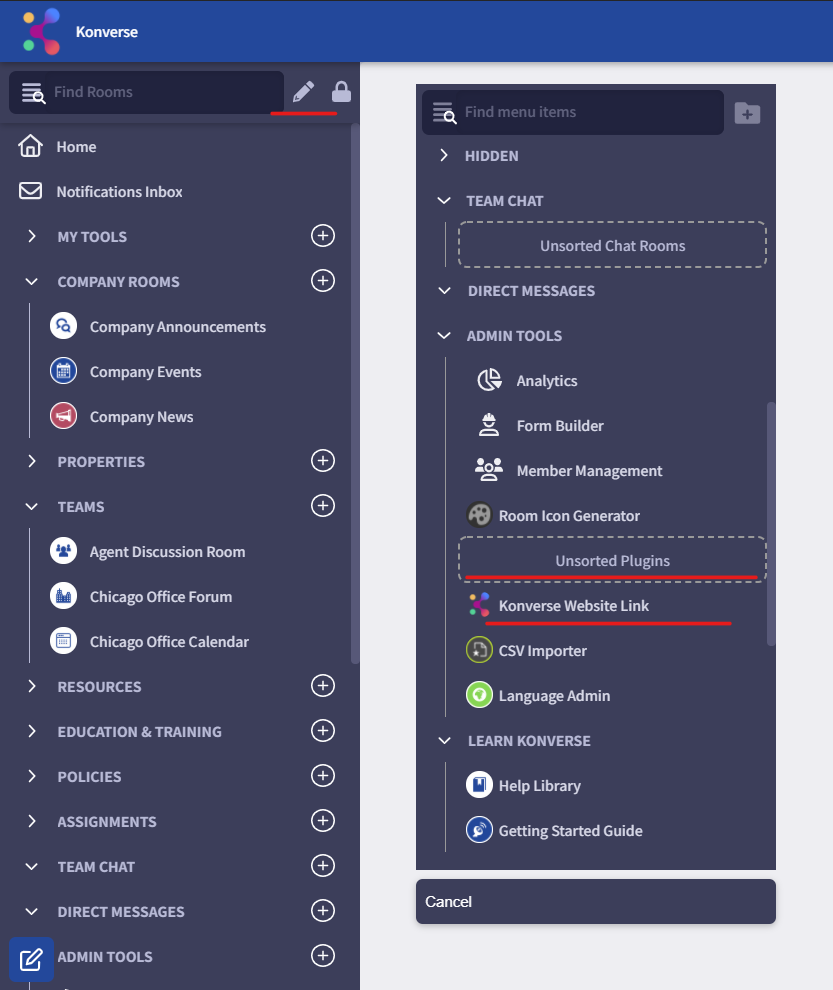Click the Find Rooms search list icon
Viewport: 833px width, 990px height.
[x=33, y=93]
